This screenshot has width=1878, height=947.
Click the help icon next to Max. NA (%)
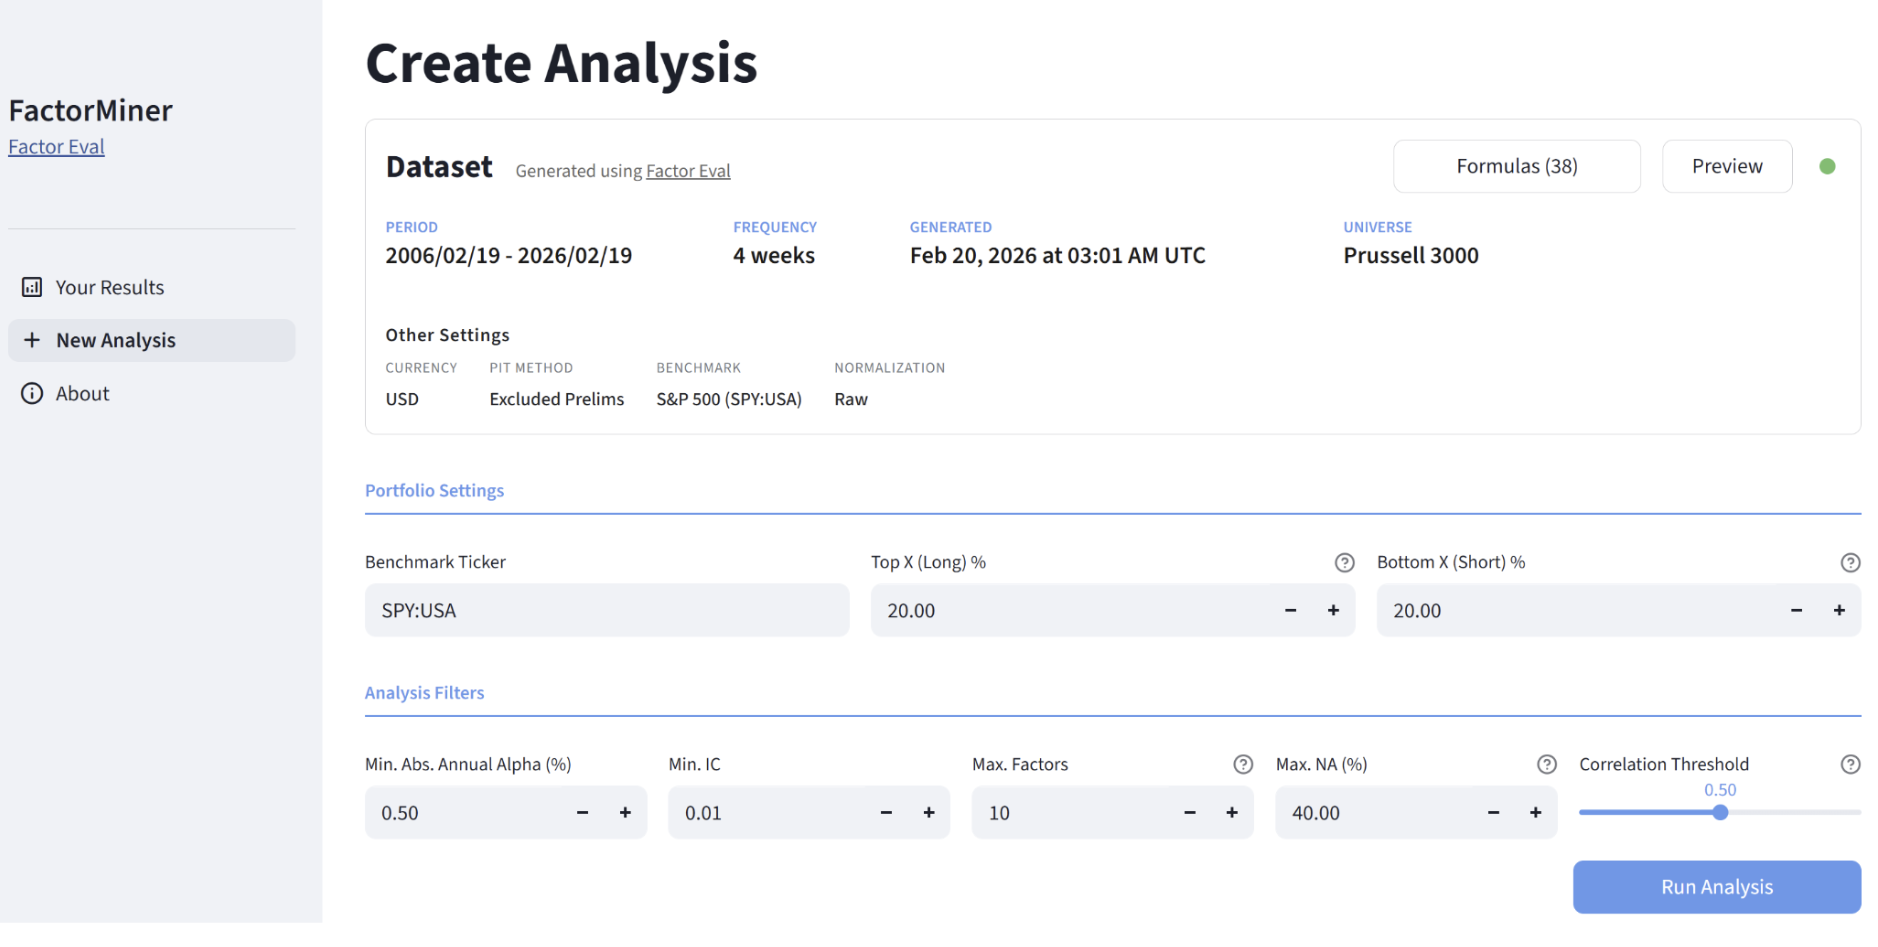point(1546,765)
